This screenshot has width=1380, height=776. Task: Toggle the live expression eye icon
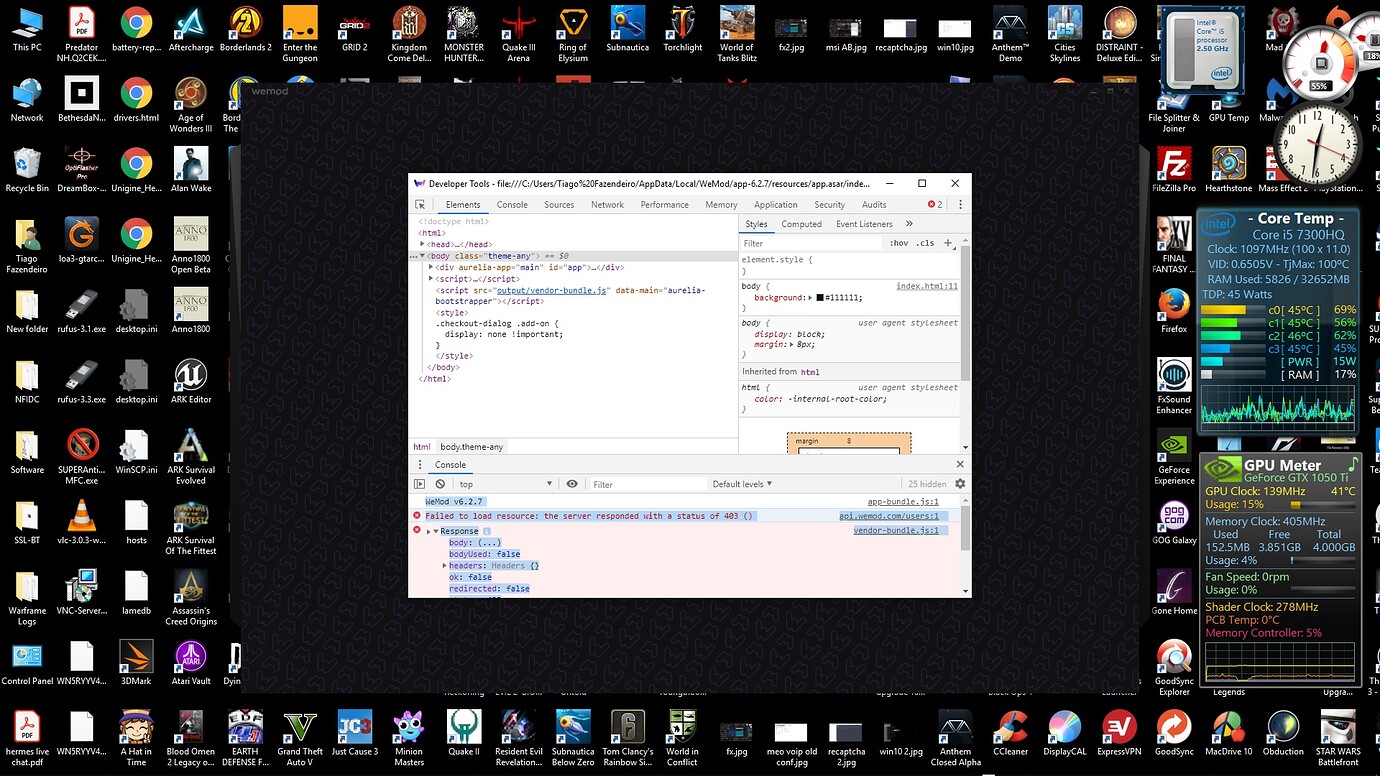(572, 484)
